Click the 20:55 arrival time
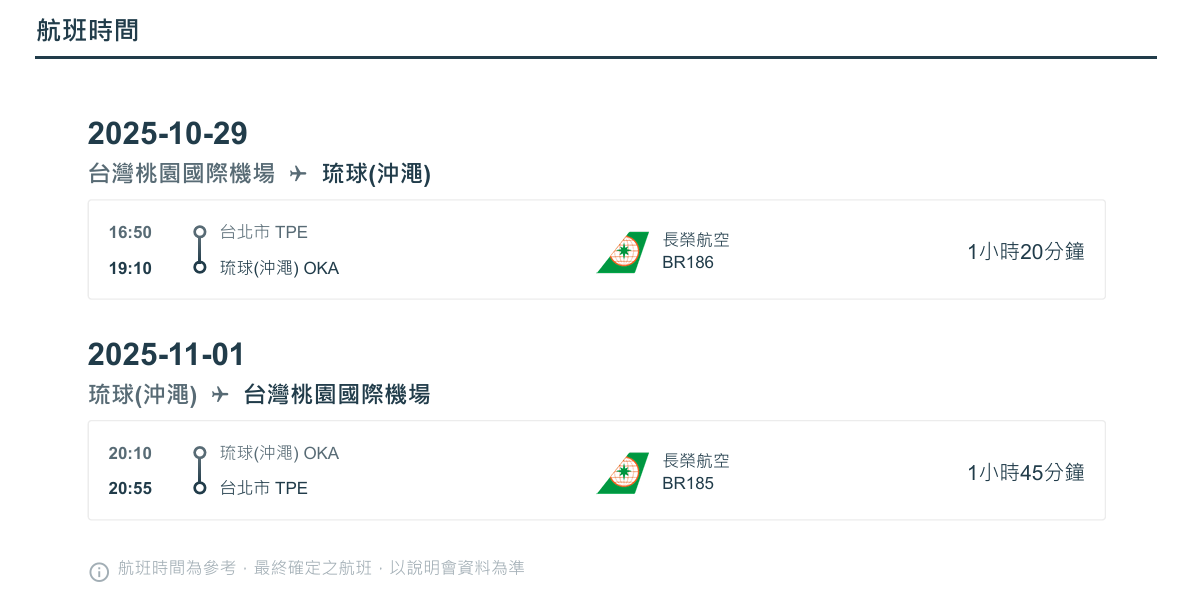 point(130,489)
